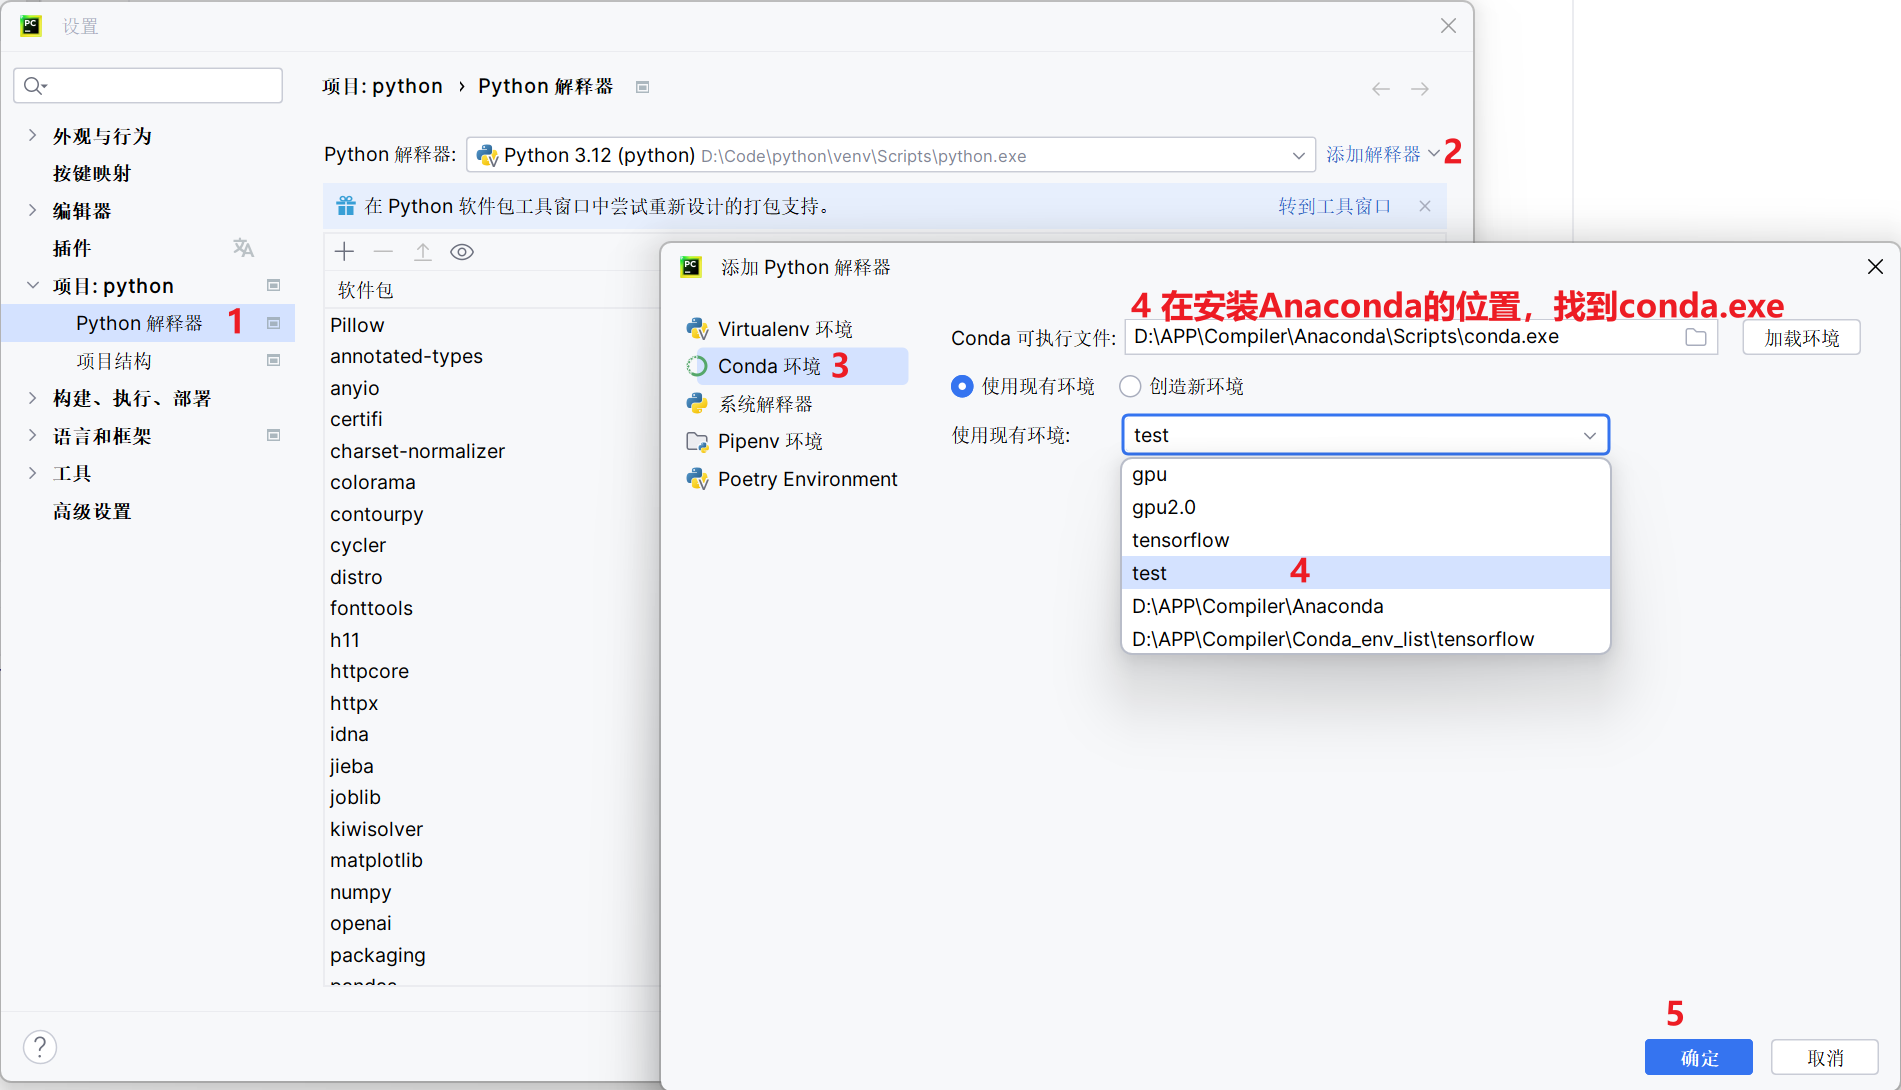
Task: Click the breadcrumb pin icon after Python 解释器
Action: pyautogui.click(x=643, y=87)
